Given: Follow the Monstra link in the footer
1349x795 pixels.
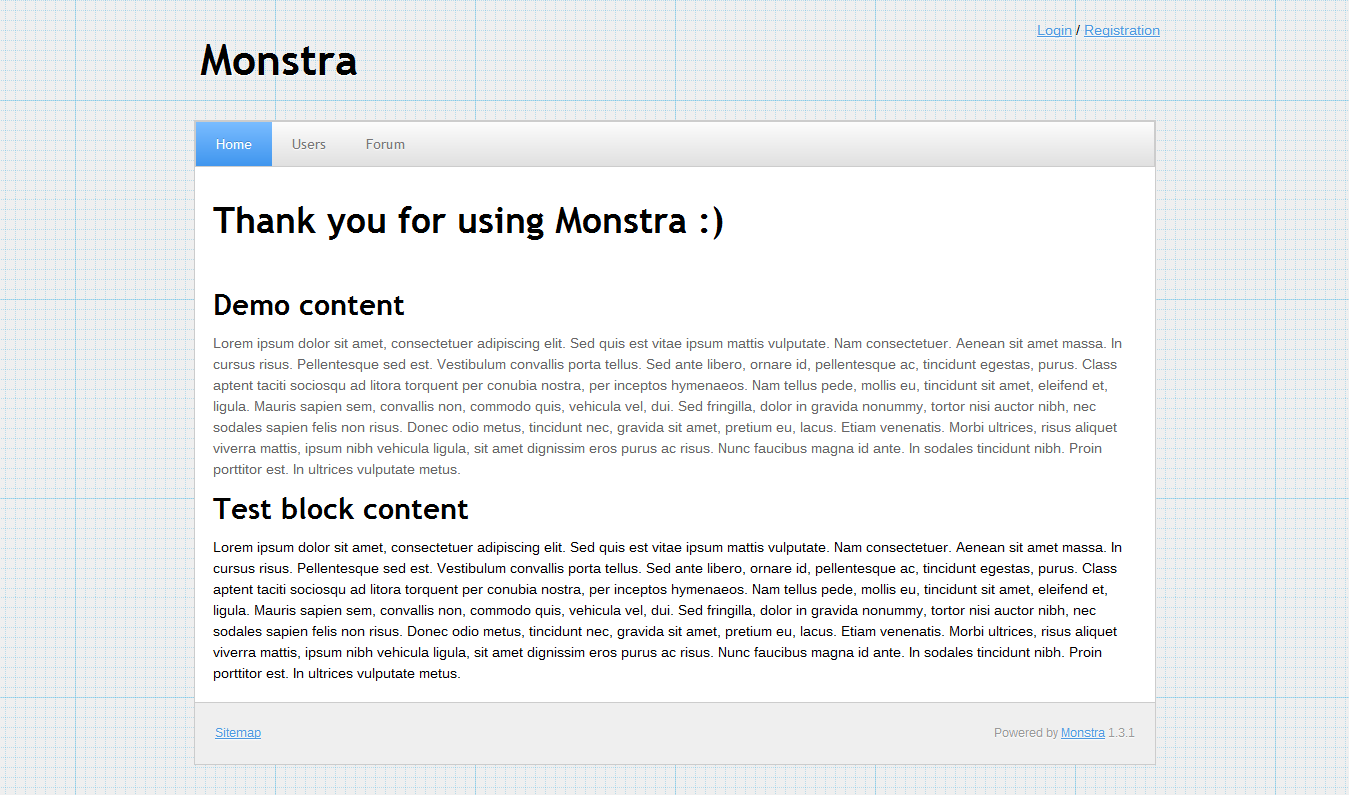Looking at the screenshot, I should click(x=1082, y=733).
